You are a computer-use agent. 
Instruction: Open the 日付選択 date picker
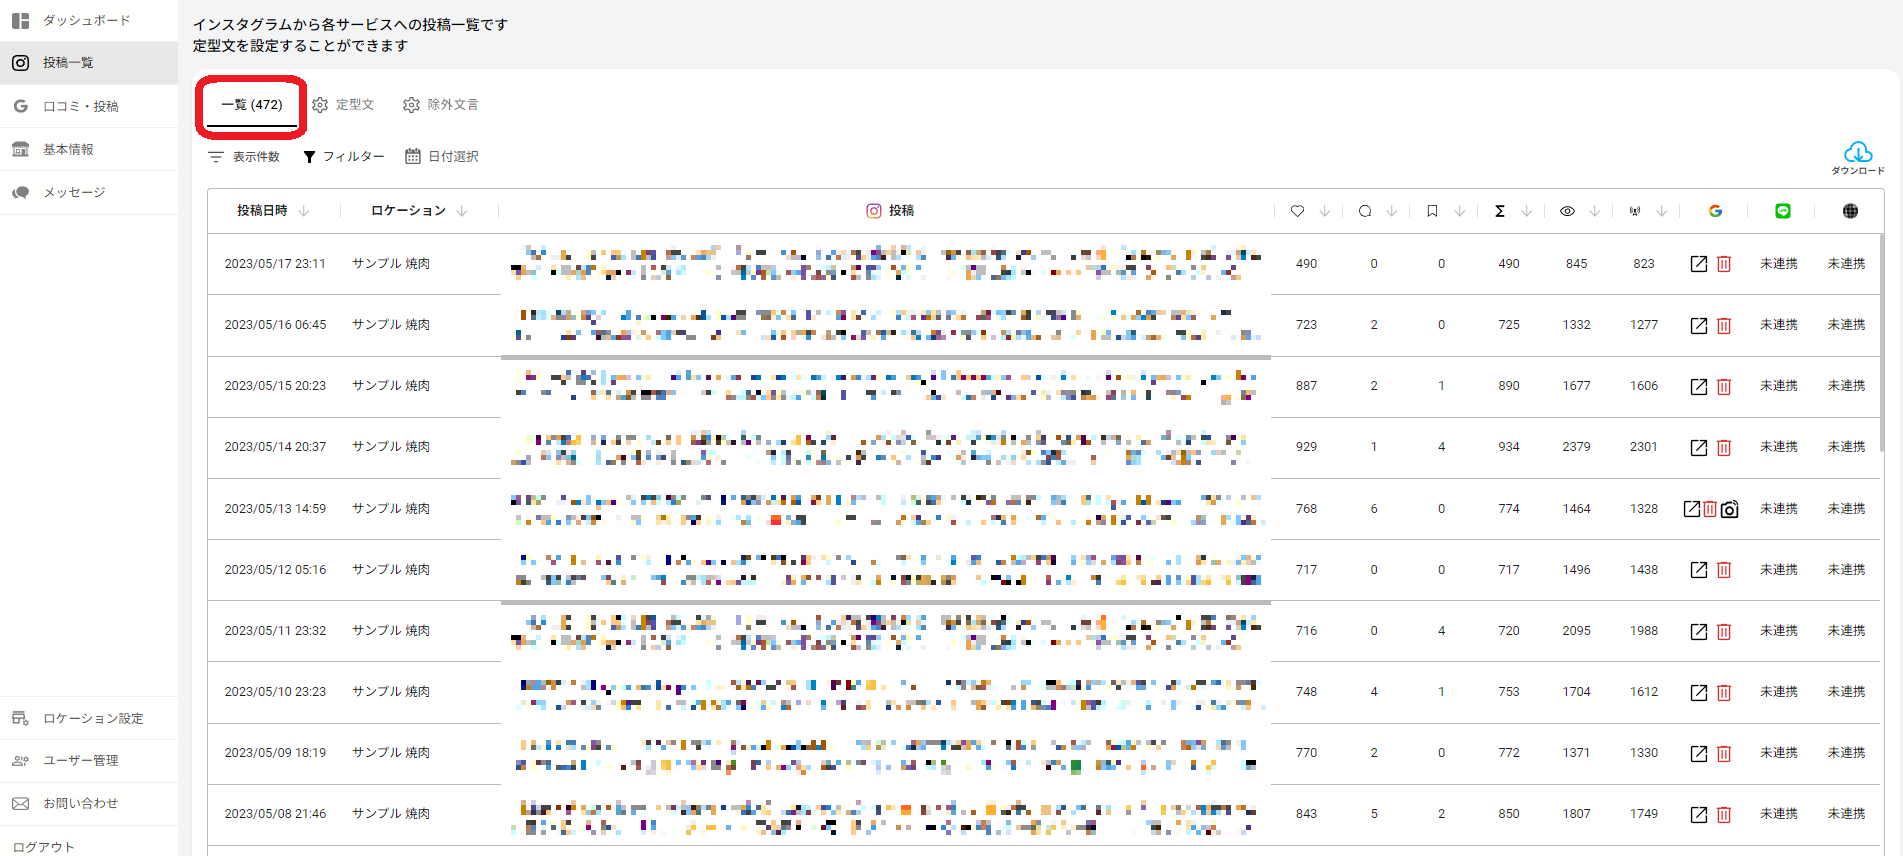pyautogui.click(x=442, y=157)
